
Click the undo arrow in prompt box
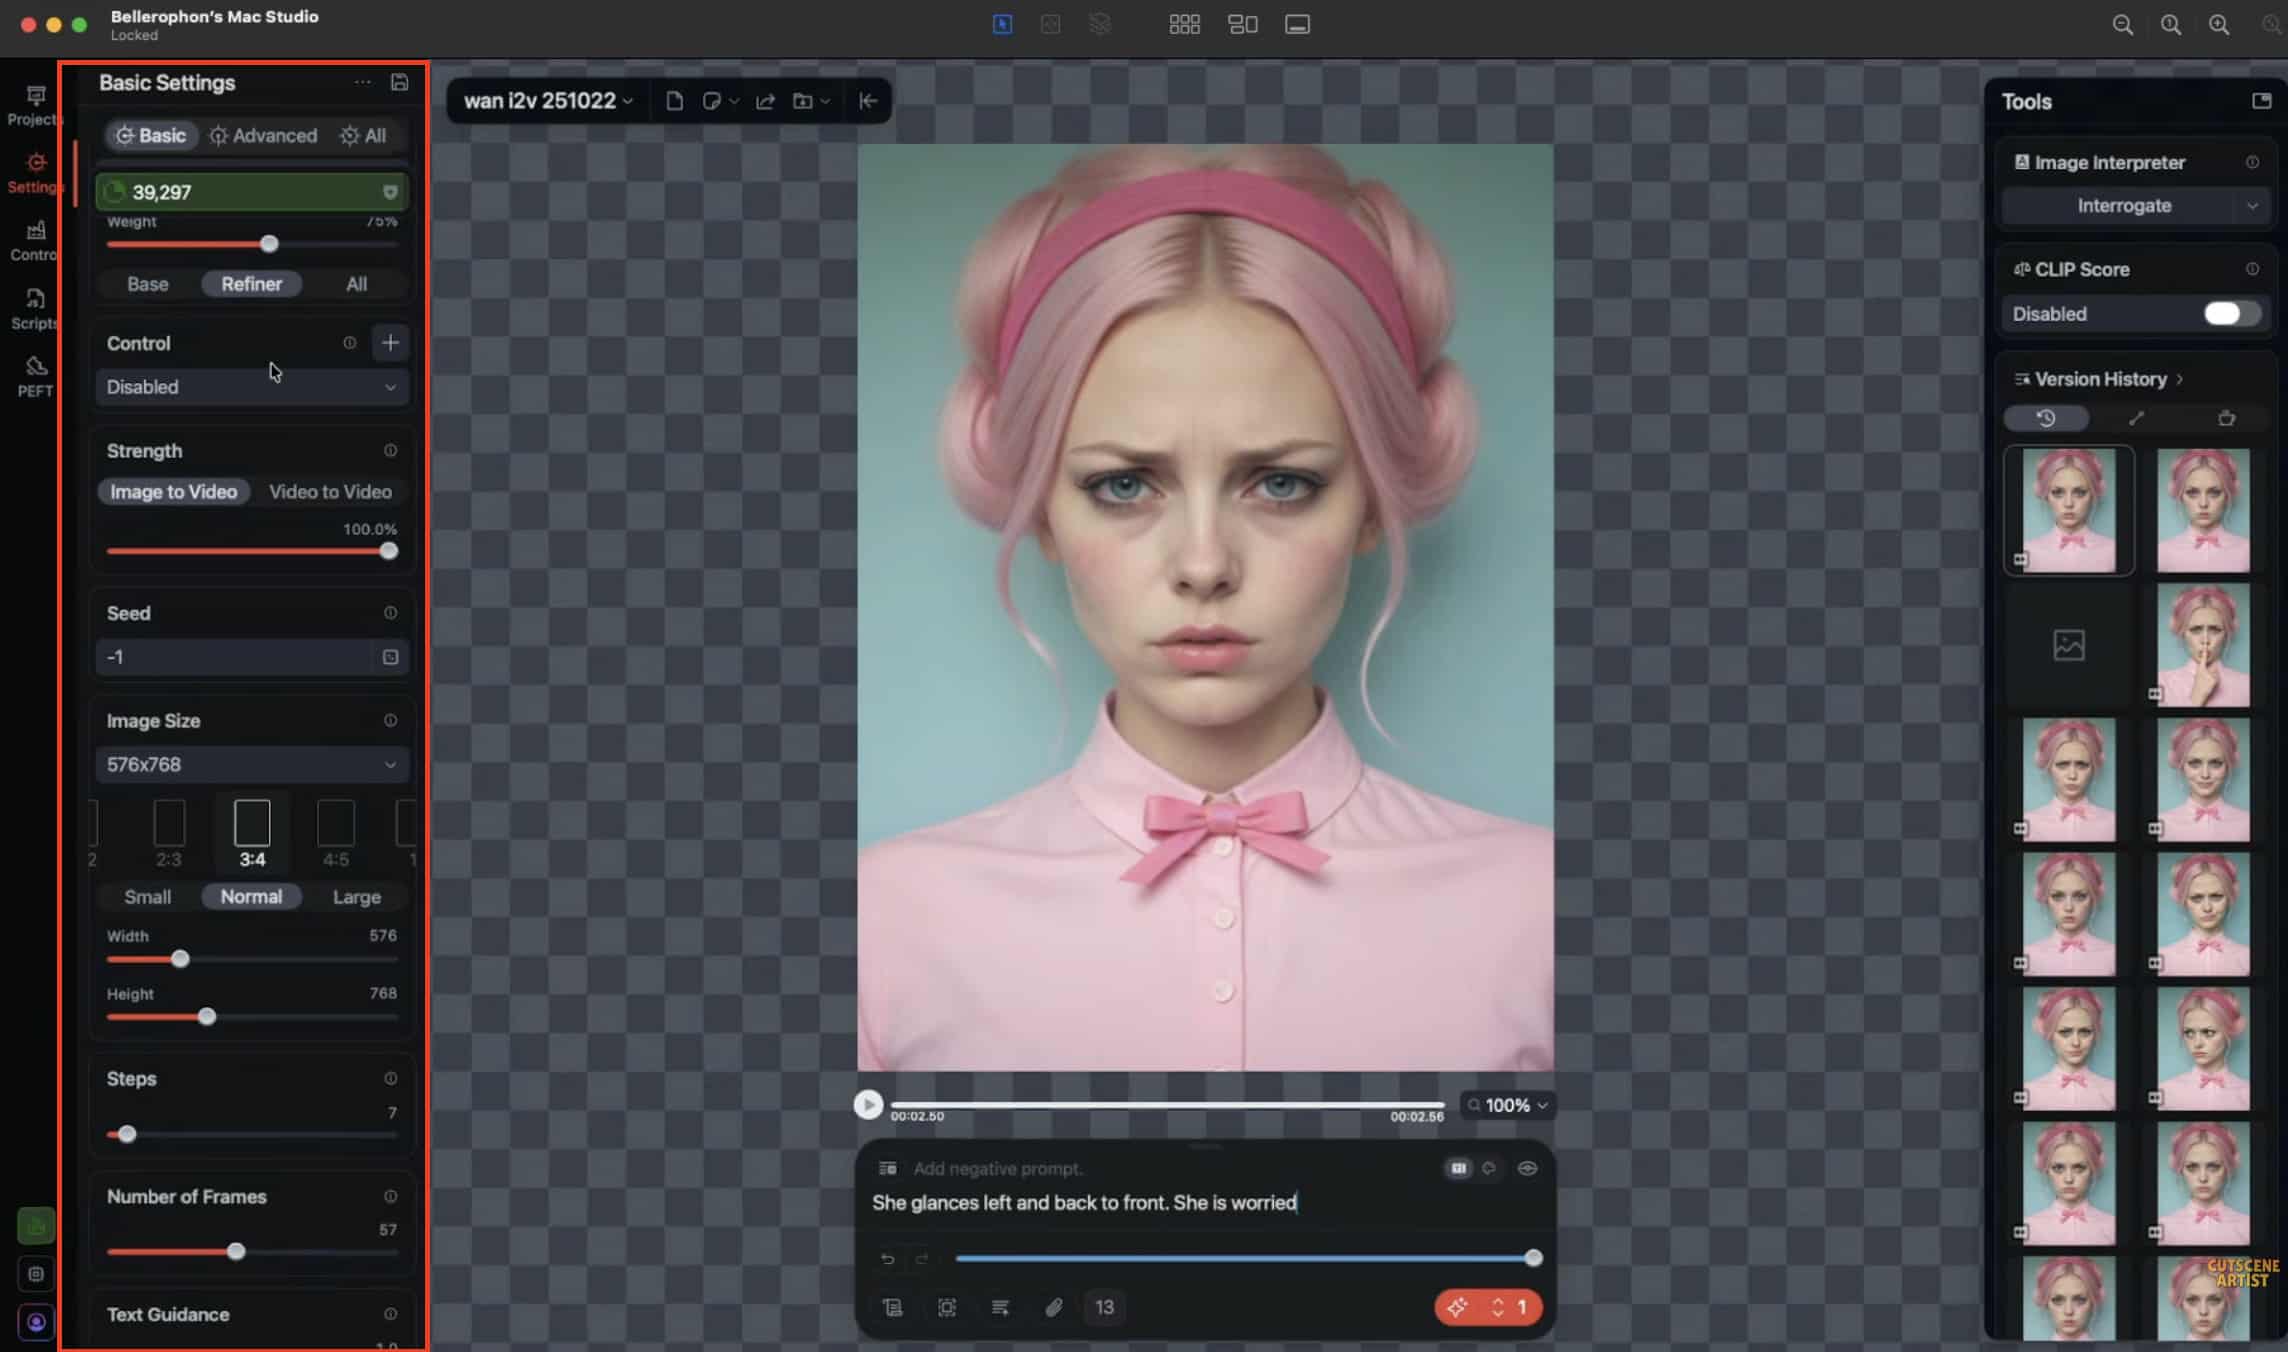[887, 1259]
